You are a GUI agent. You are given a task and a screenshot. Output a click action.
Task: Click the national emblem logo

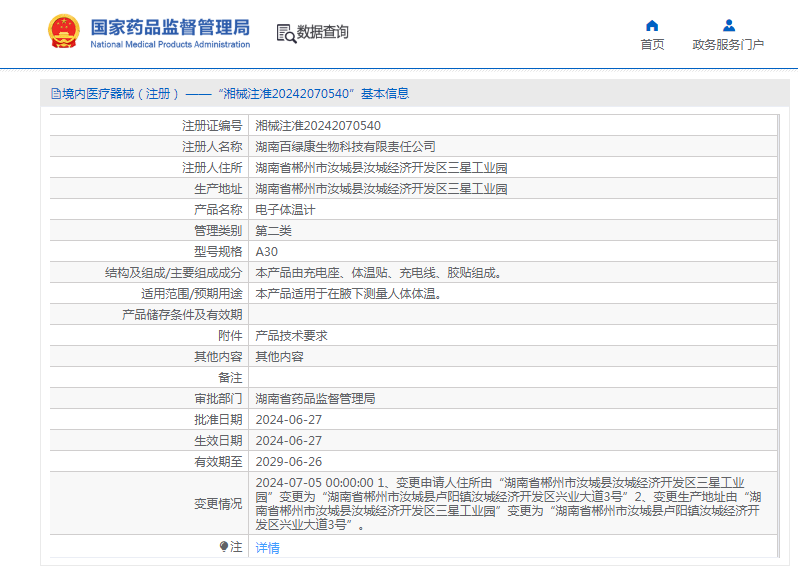(64, 32)
